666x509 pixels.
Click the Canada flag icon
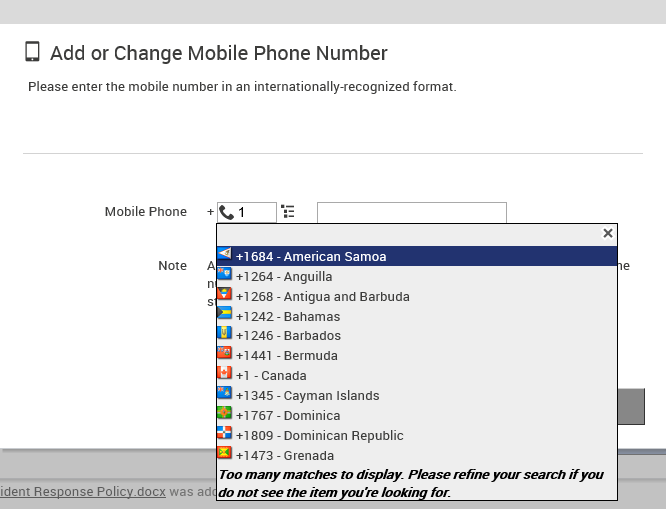click(224, 373)
